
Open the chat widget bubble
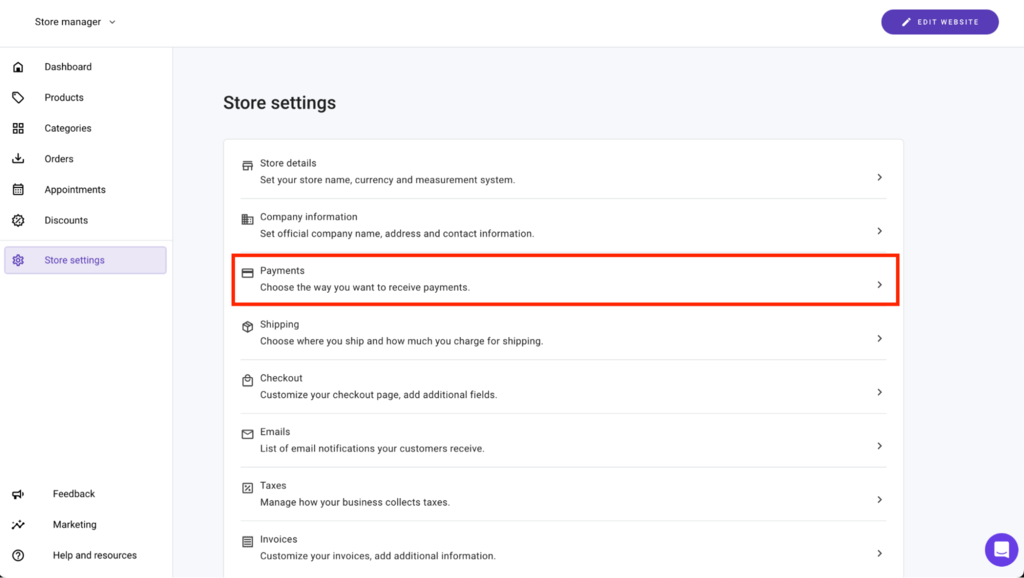(x=1001, y=549)
